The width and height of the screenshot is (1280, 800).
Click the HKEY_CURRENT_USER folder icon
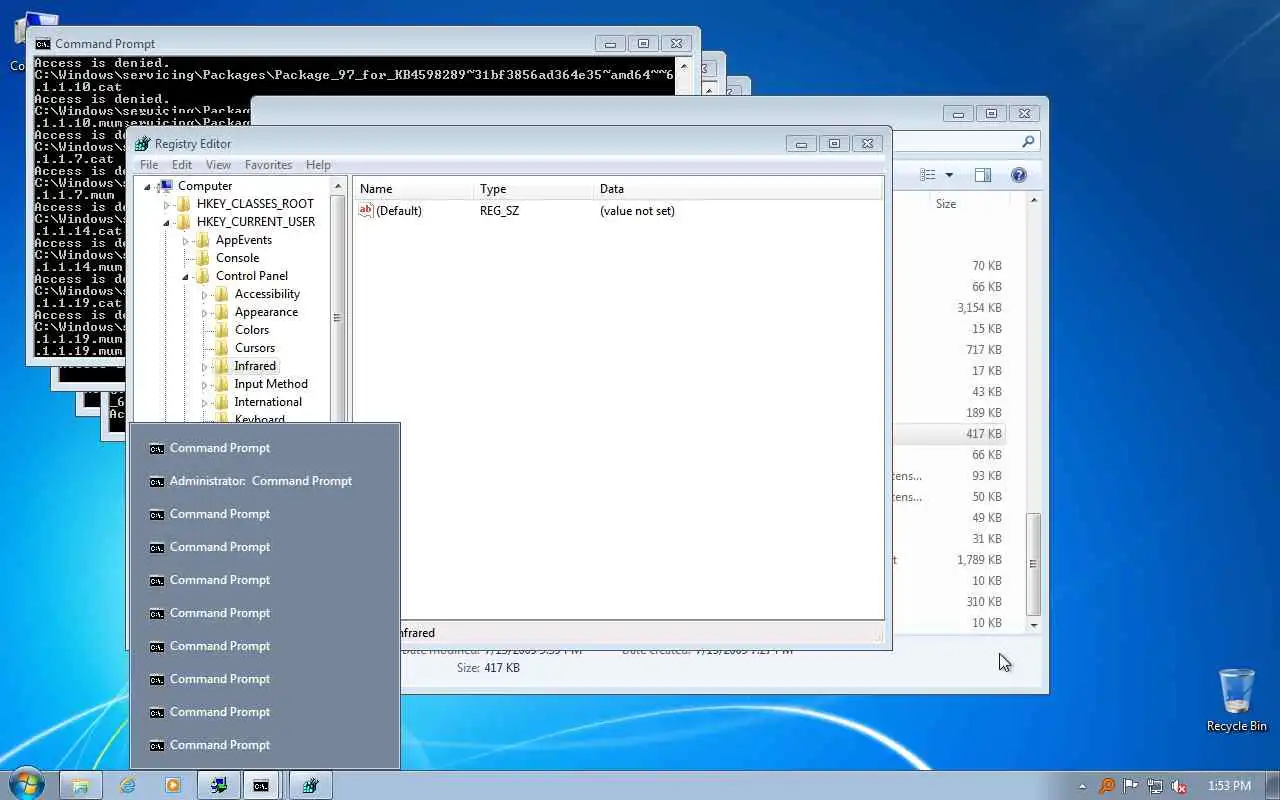click(x=184, y=222)
